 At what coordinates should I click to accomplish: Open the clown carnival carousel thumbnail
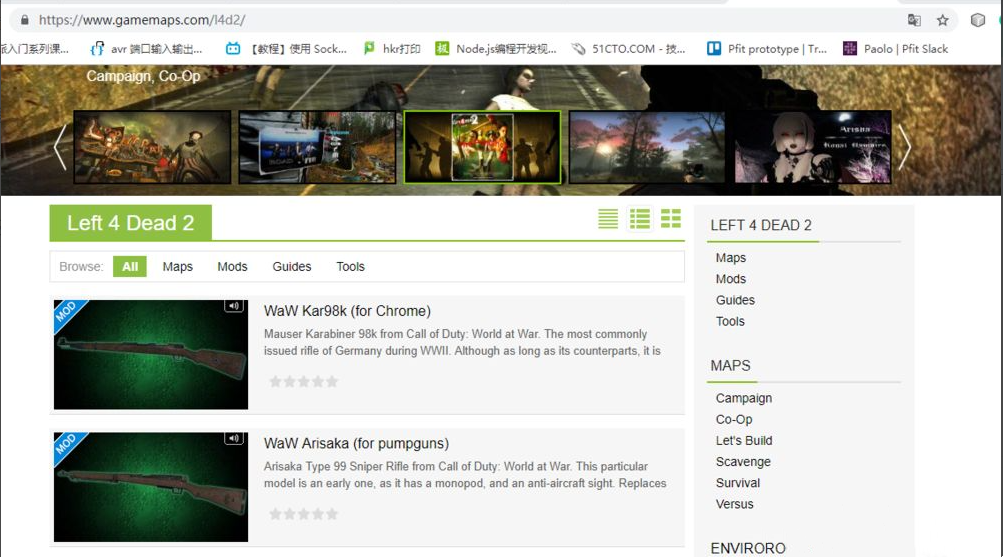pos(152,147)
